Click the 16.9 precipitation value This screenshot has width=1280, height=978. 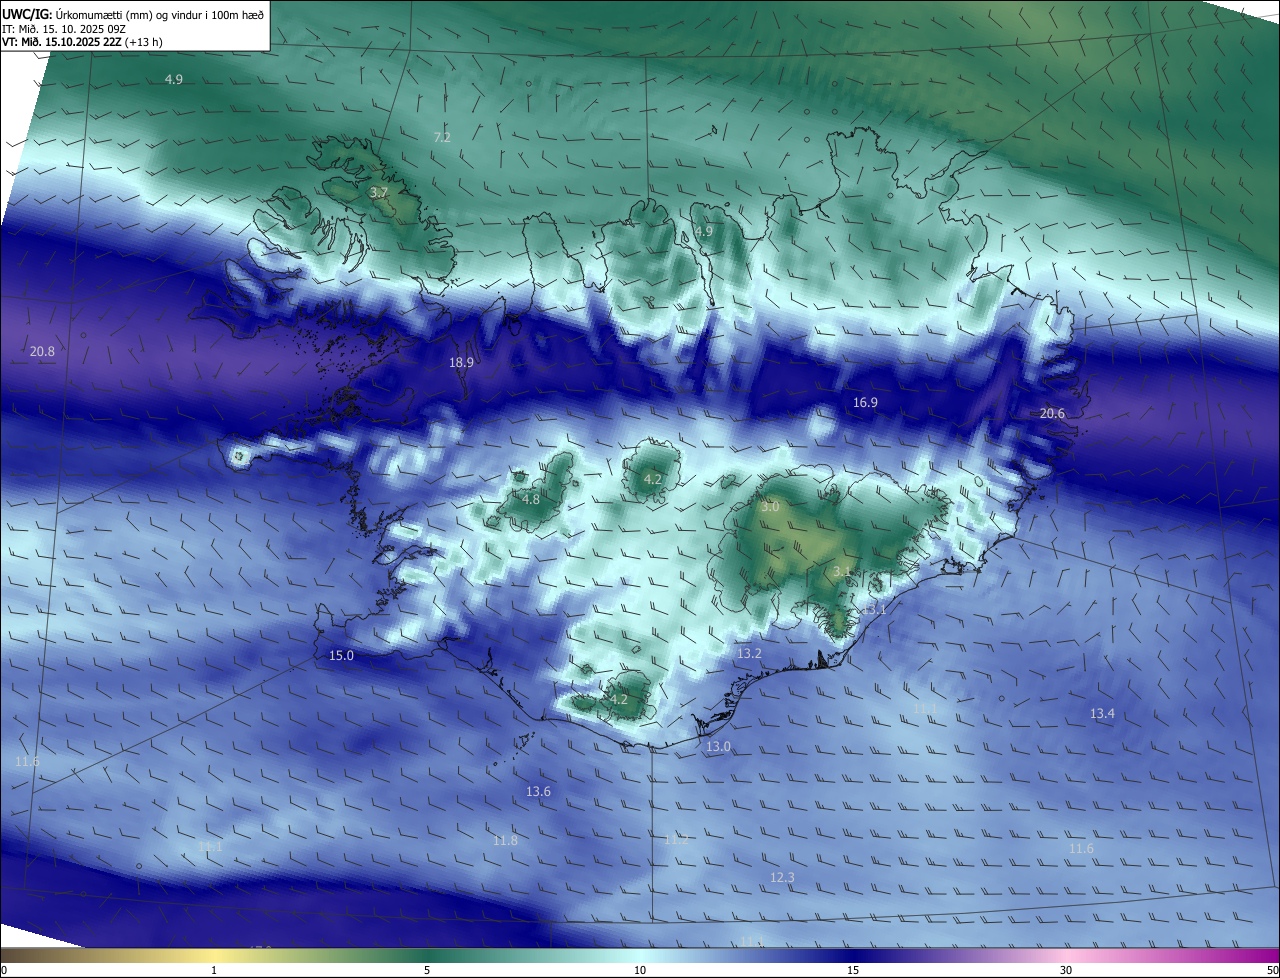[865, 402]
